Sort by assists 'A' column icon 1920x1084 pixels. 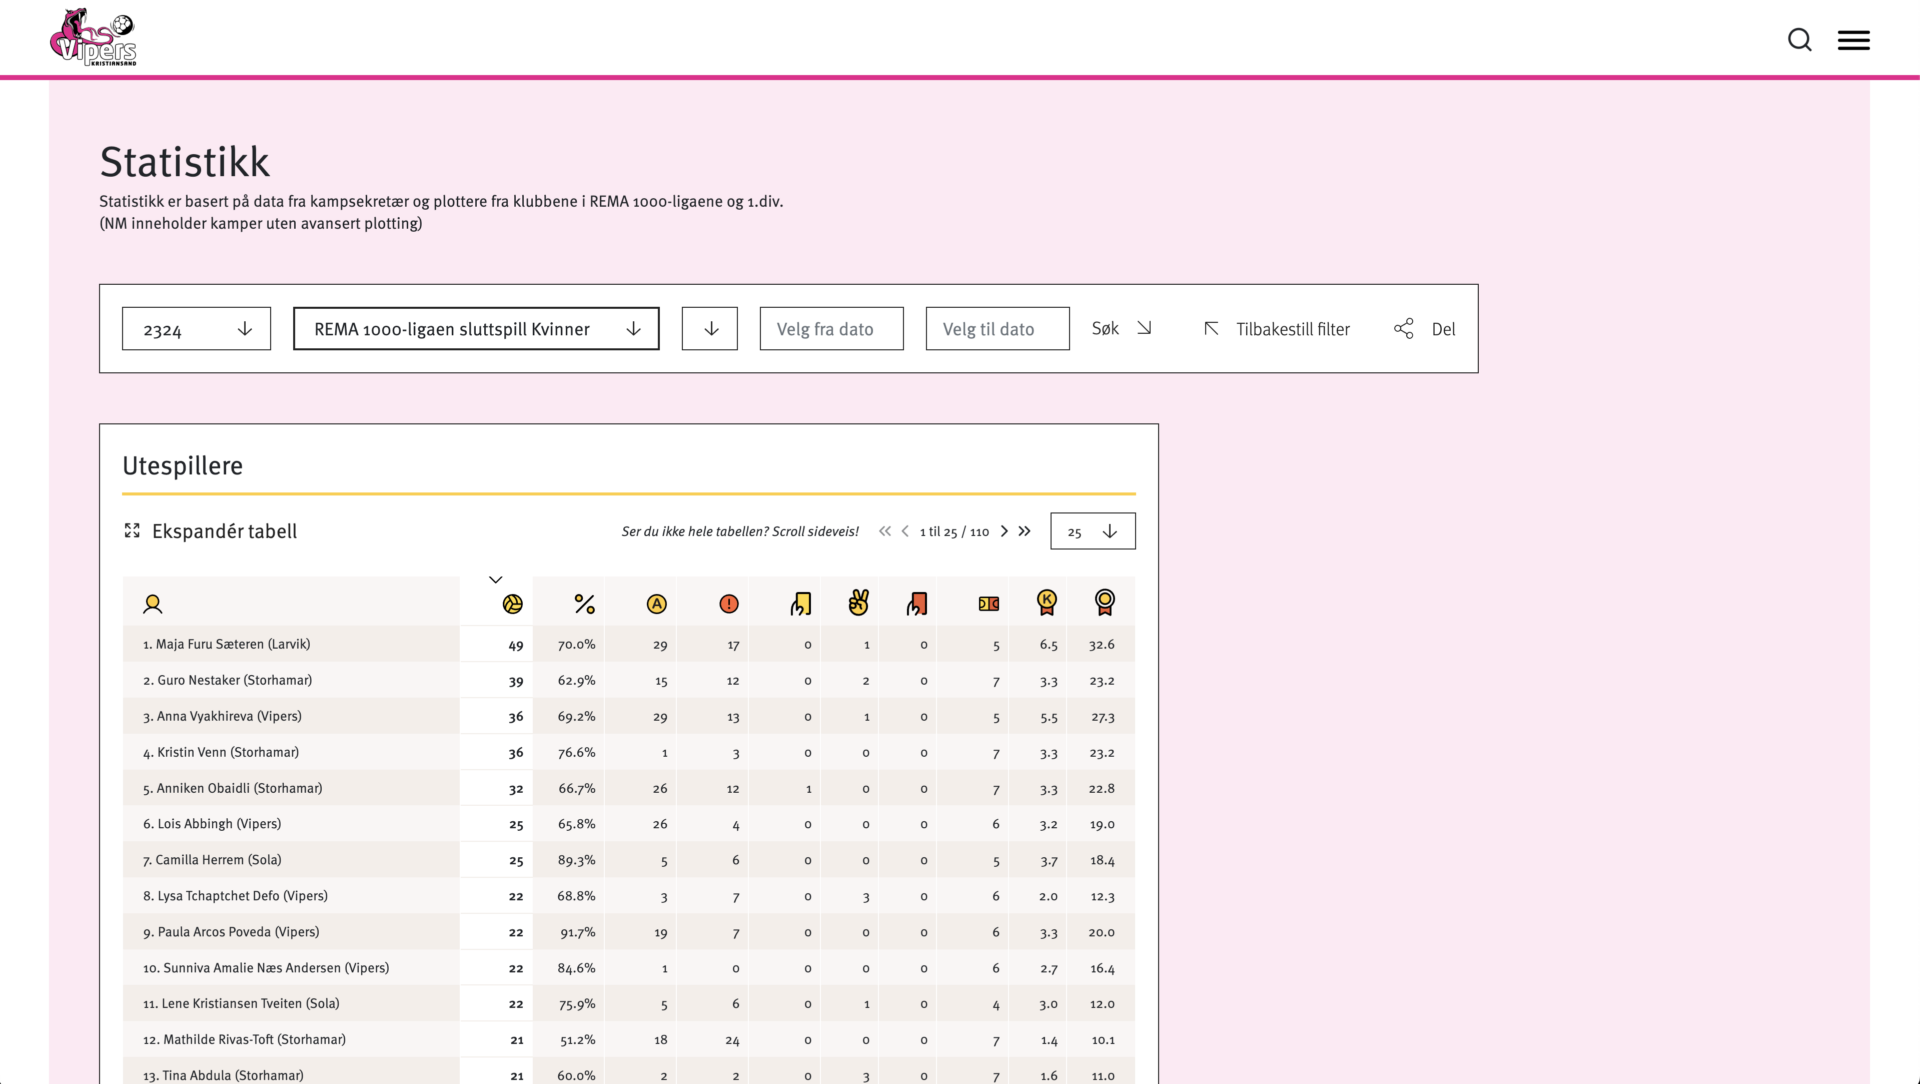pyautogui.click(x=656, y=604)
